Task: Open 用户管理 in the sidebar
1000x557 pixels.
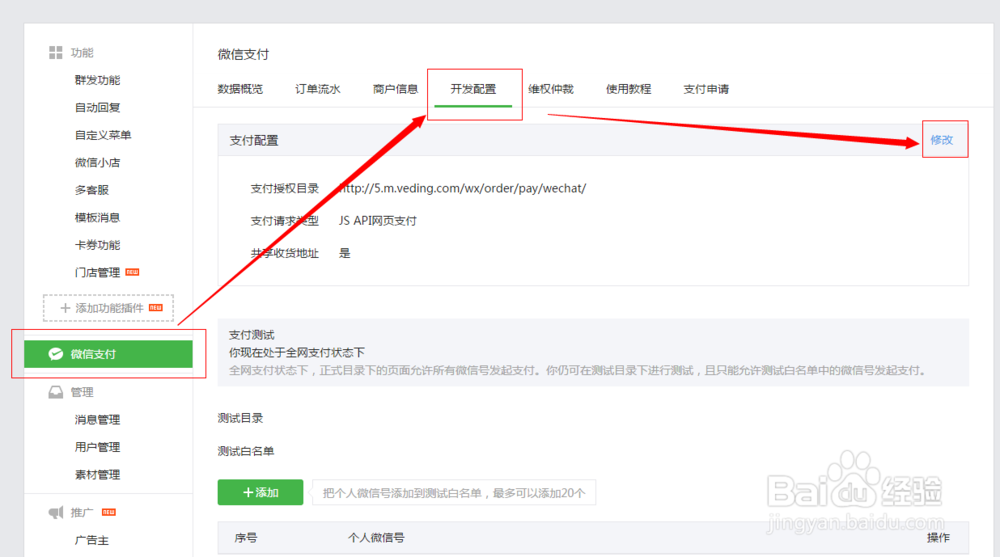Action: [x=97, y=447]
